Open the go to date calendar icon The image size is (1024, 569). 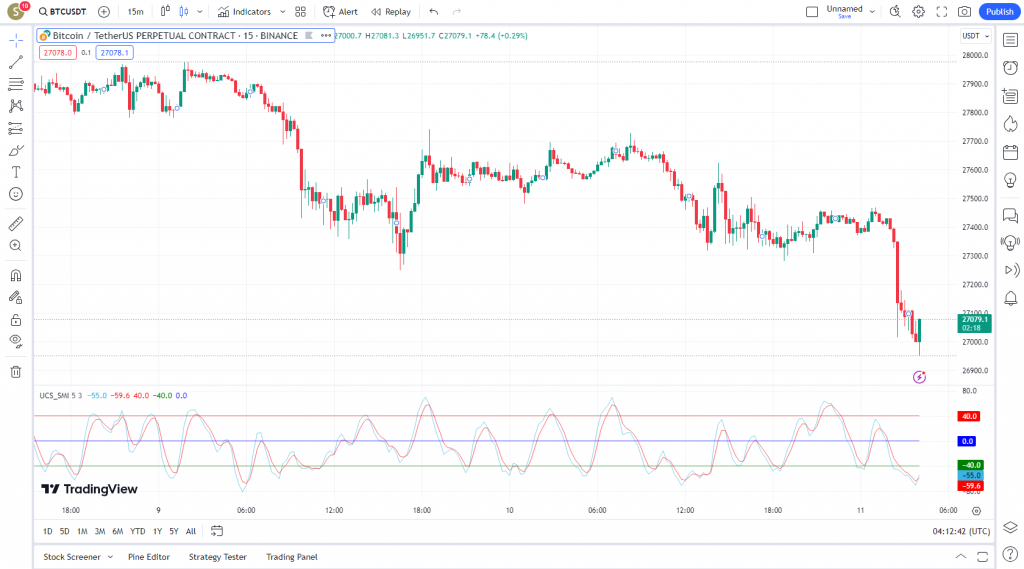click(217, 531)
